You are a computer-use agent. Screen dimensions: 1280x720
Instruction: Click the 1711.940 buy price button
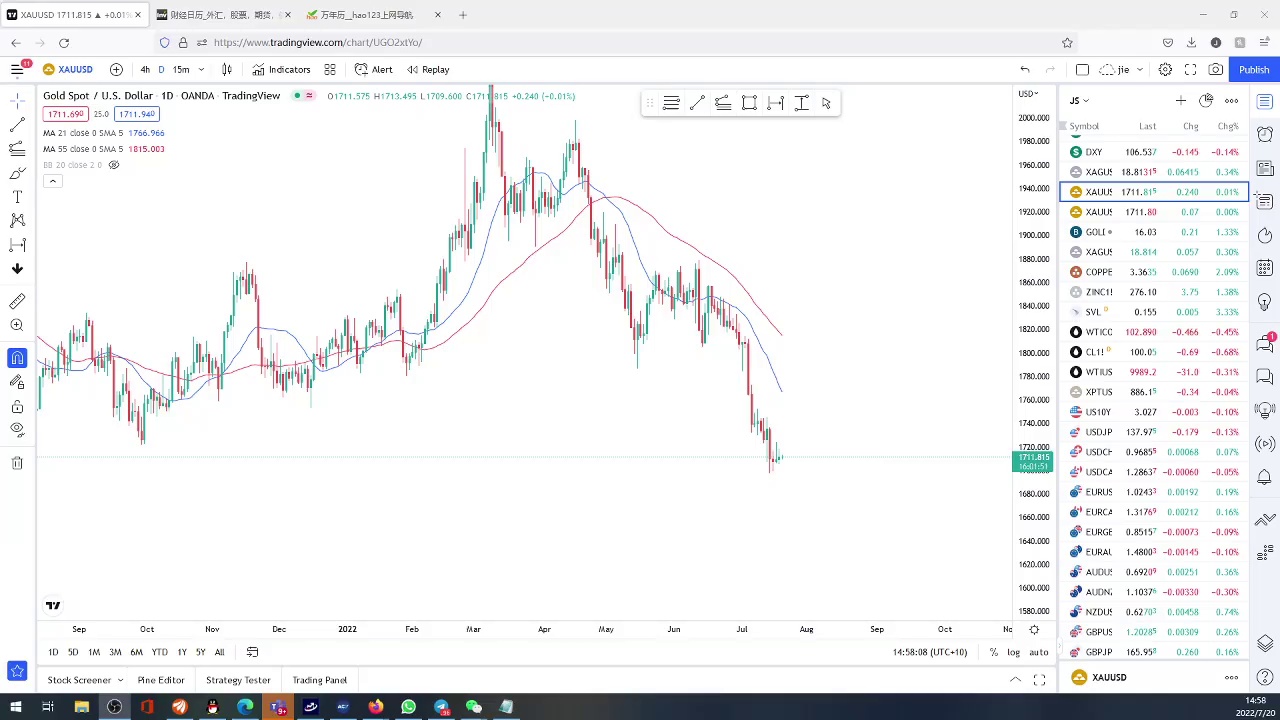point(137,114)
